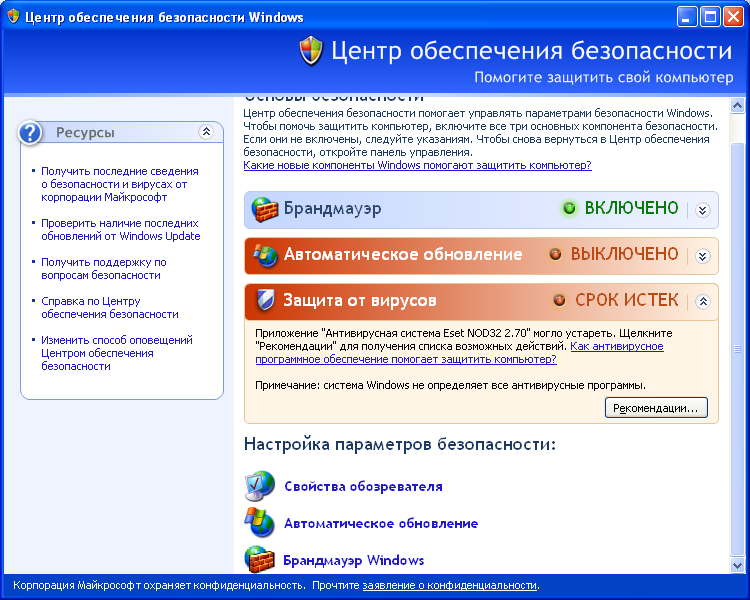This screenshot has width=750, height=600.
Task: Click the Ресурсы panel title
Action: tap(85, 133)
